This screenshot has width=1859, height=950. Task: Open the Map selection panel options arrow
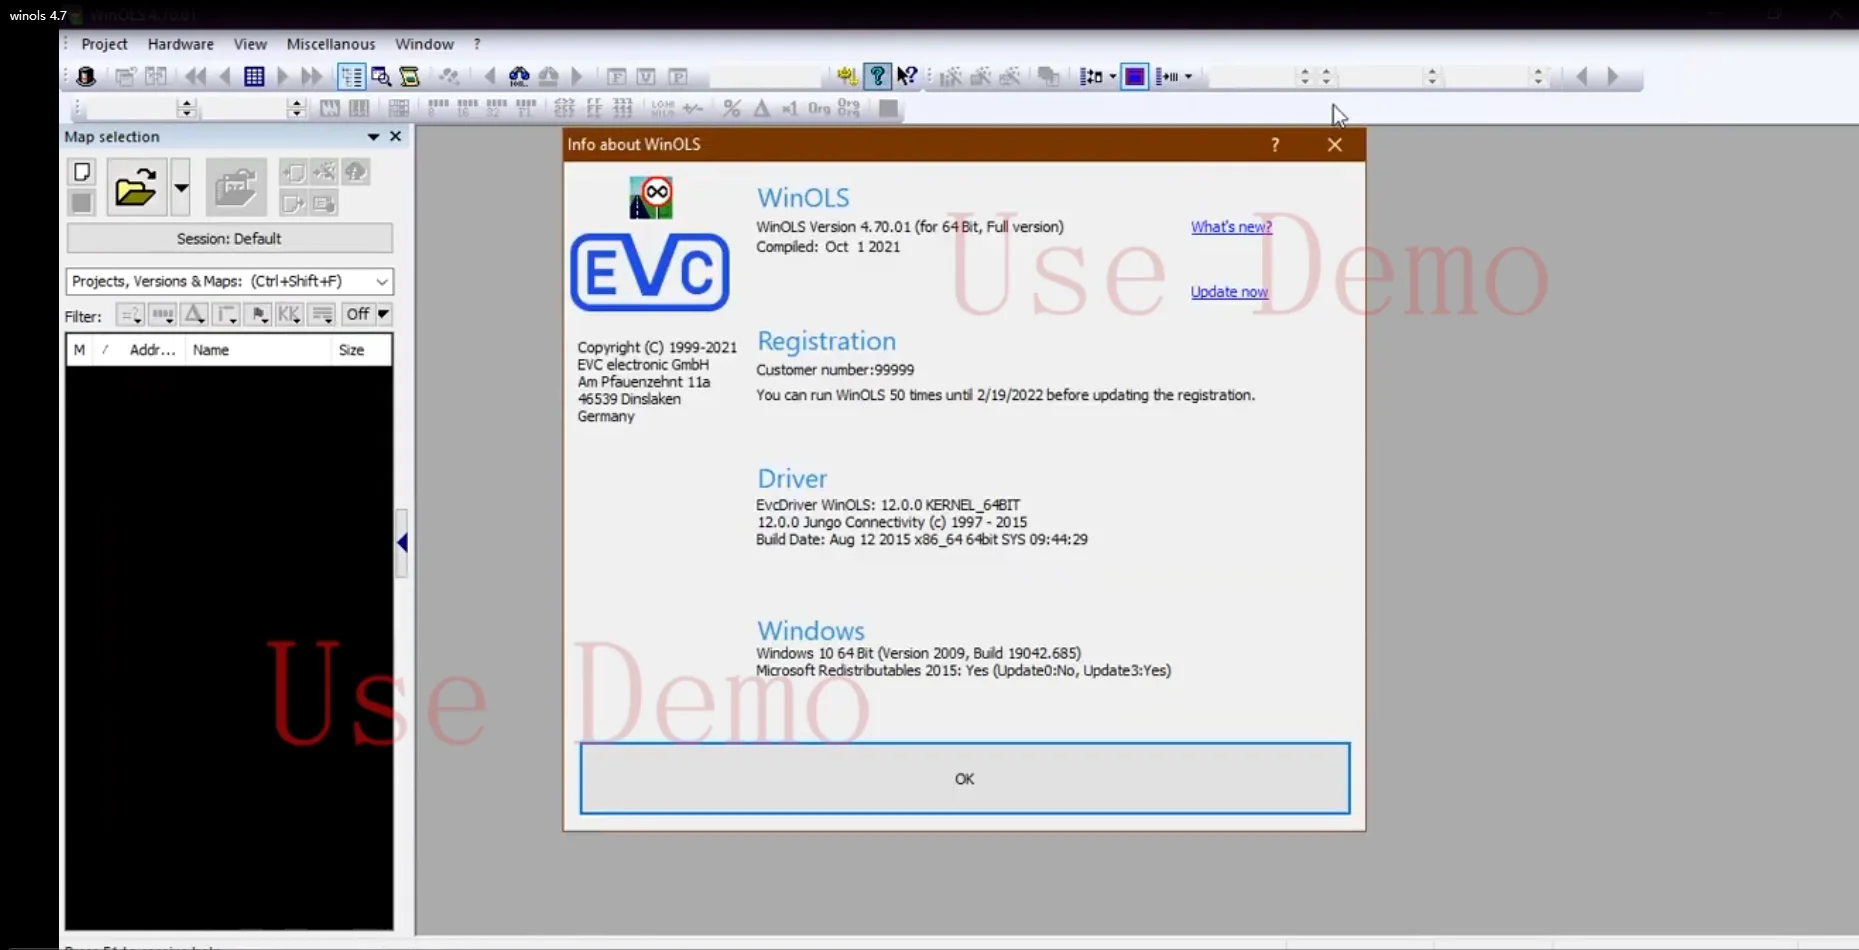(x=373, y=137)
